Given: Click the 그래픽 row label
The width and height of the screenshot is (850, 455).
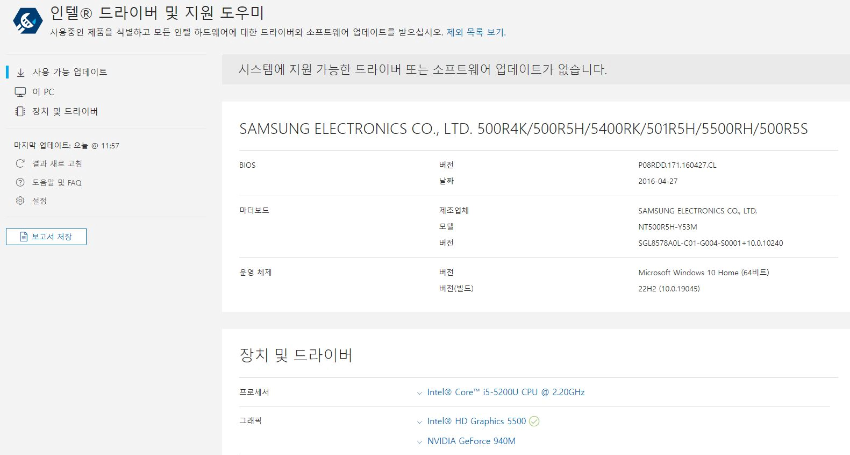Looking at the screenshot, I should (250, 421).
